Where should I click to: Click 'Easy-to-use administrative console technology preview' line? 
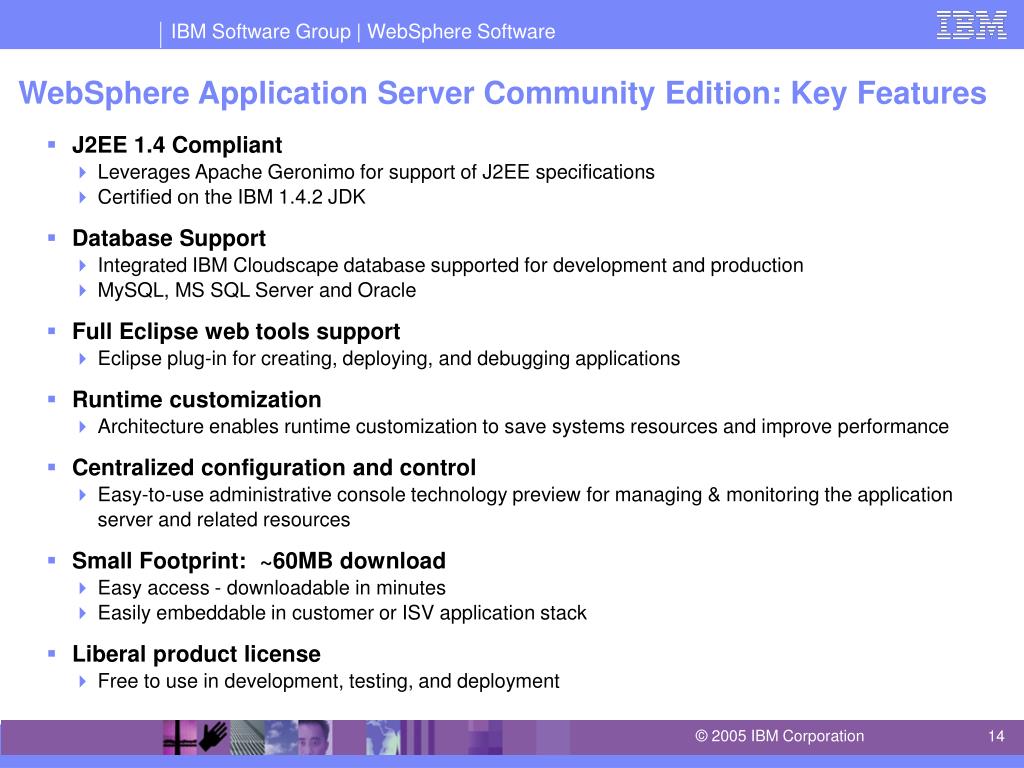[525, 495]
